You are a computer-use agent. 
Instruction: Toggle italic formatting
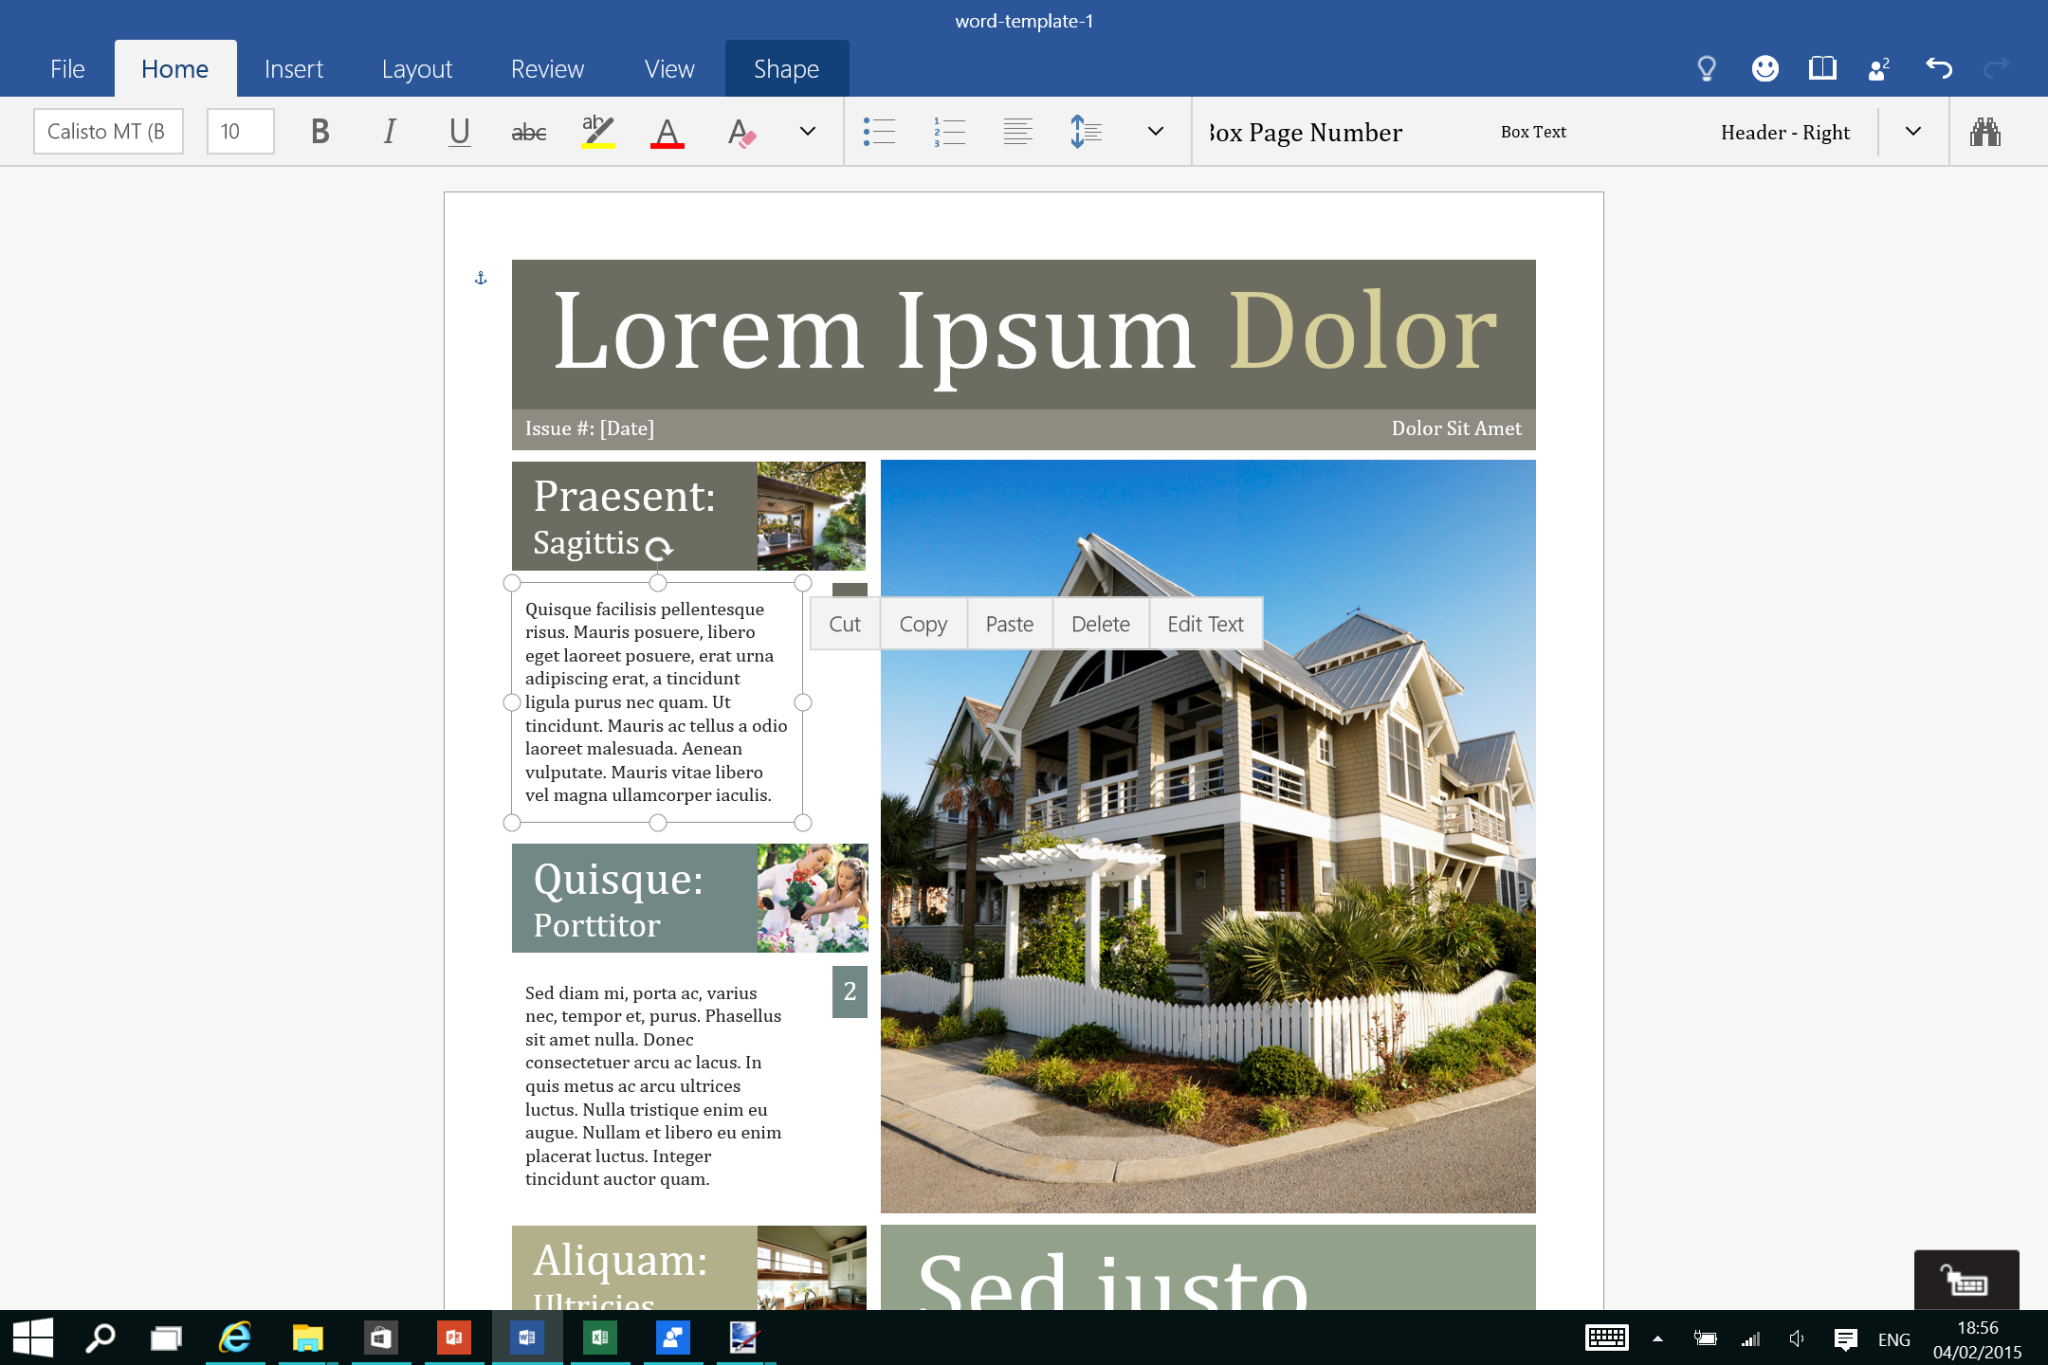coord(389,131)
